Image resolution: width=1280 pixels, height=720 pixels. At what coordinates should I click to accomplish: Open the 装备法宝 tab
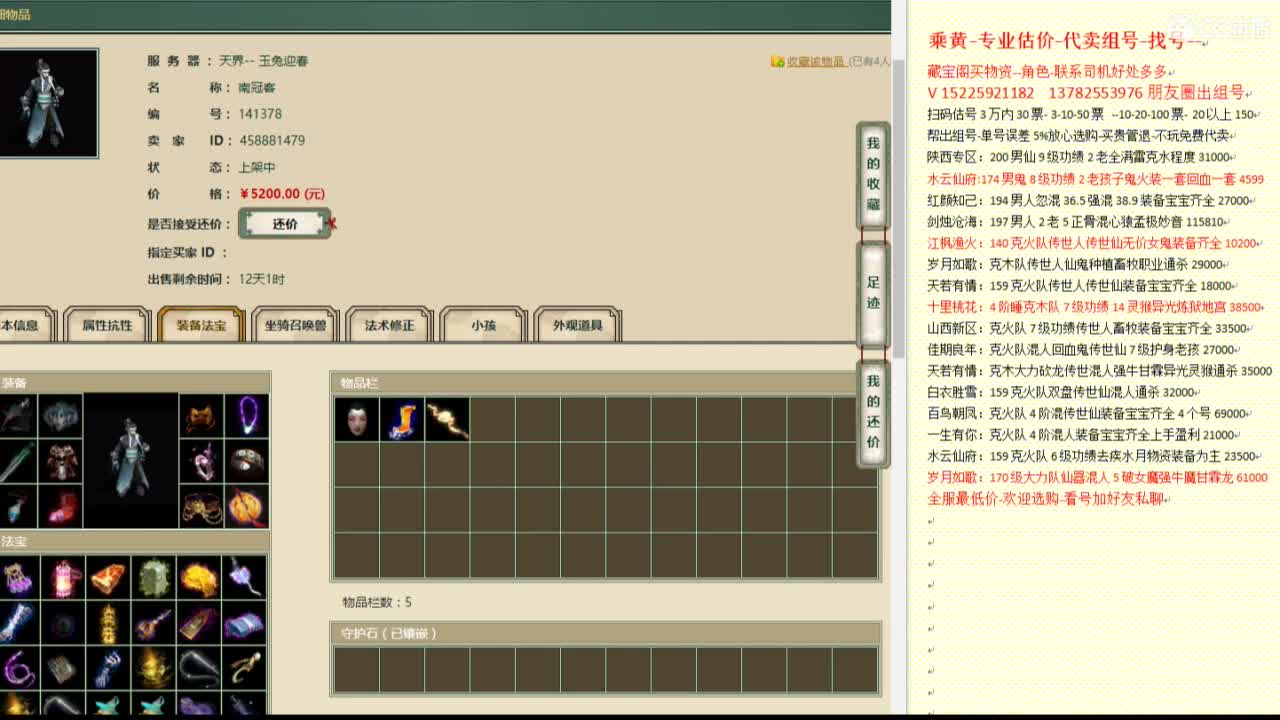pos(201,325)
